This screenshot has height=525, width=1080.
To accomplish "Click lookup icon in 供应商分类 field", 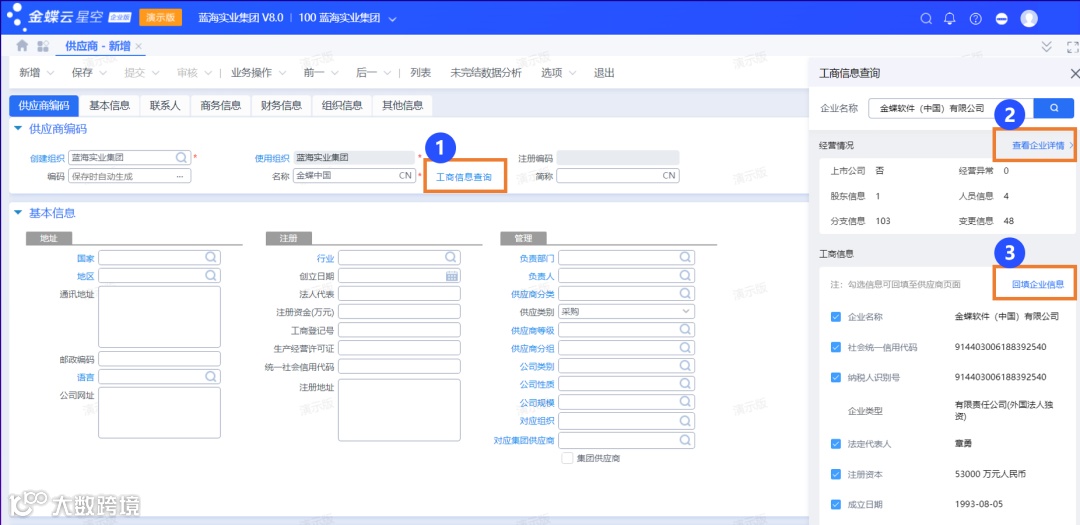I will (685, 294).
